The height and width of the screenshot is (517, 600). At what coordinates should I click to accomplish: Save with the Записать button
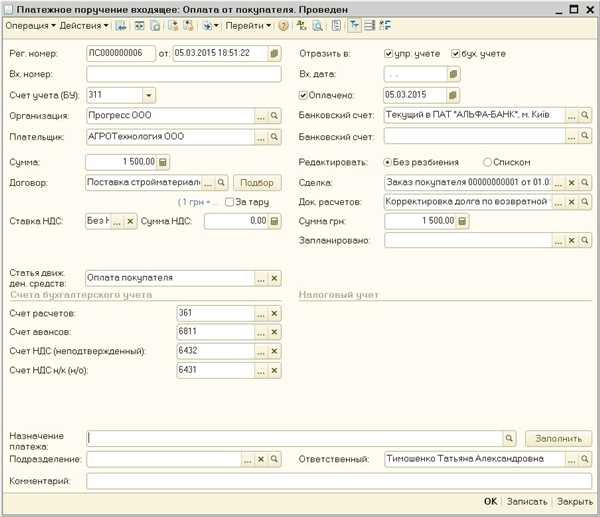pos(527,501)
